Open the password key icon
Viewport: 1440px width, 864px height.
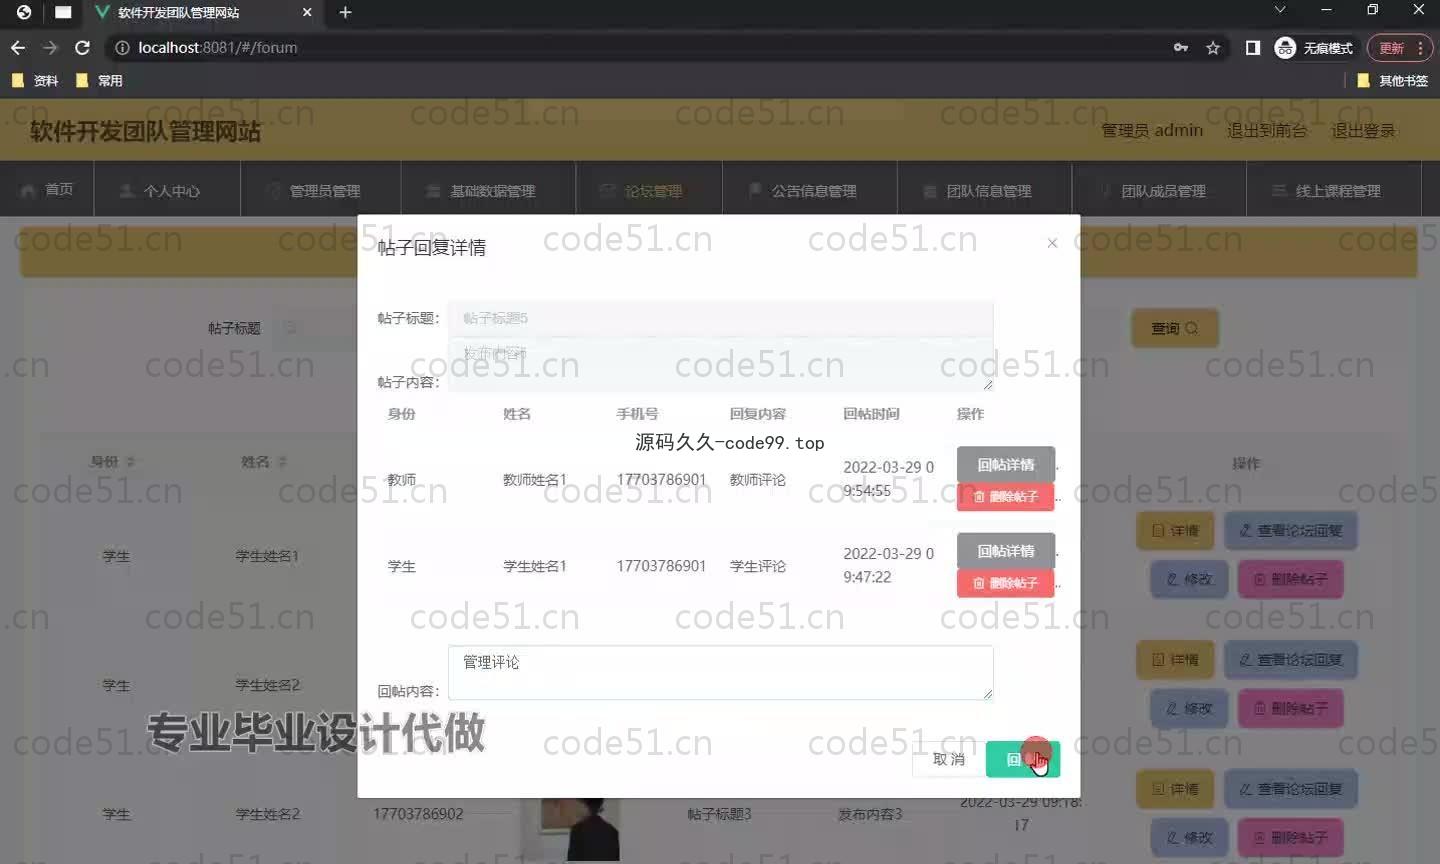point(1181,47)
